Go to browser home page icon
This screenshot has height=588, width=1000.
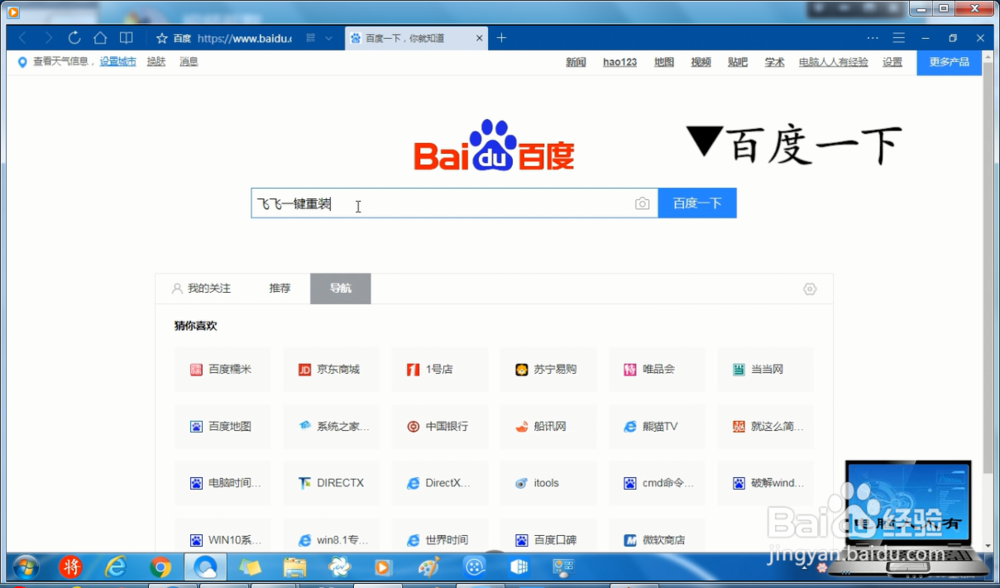coord(100,38)
